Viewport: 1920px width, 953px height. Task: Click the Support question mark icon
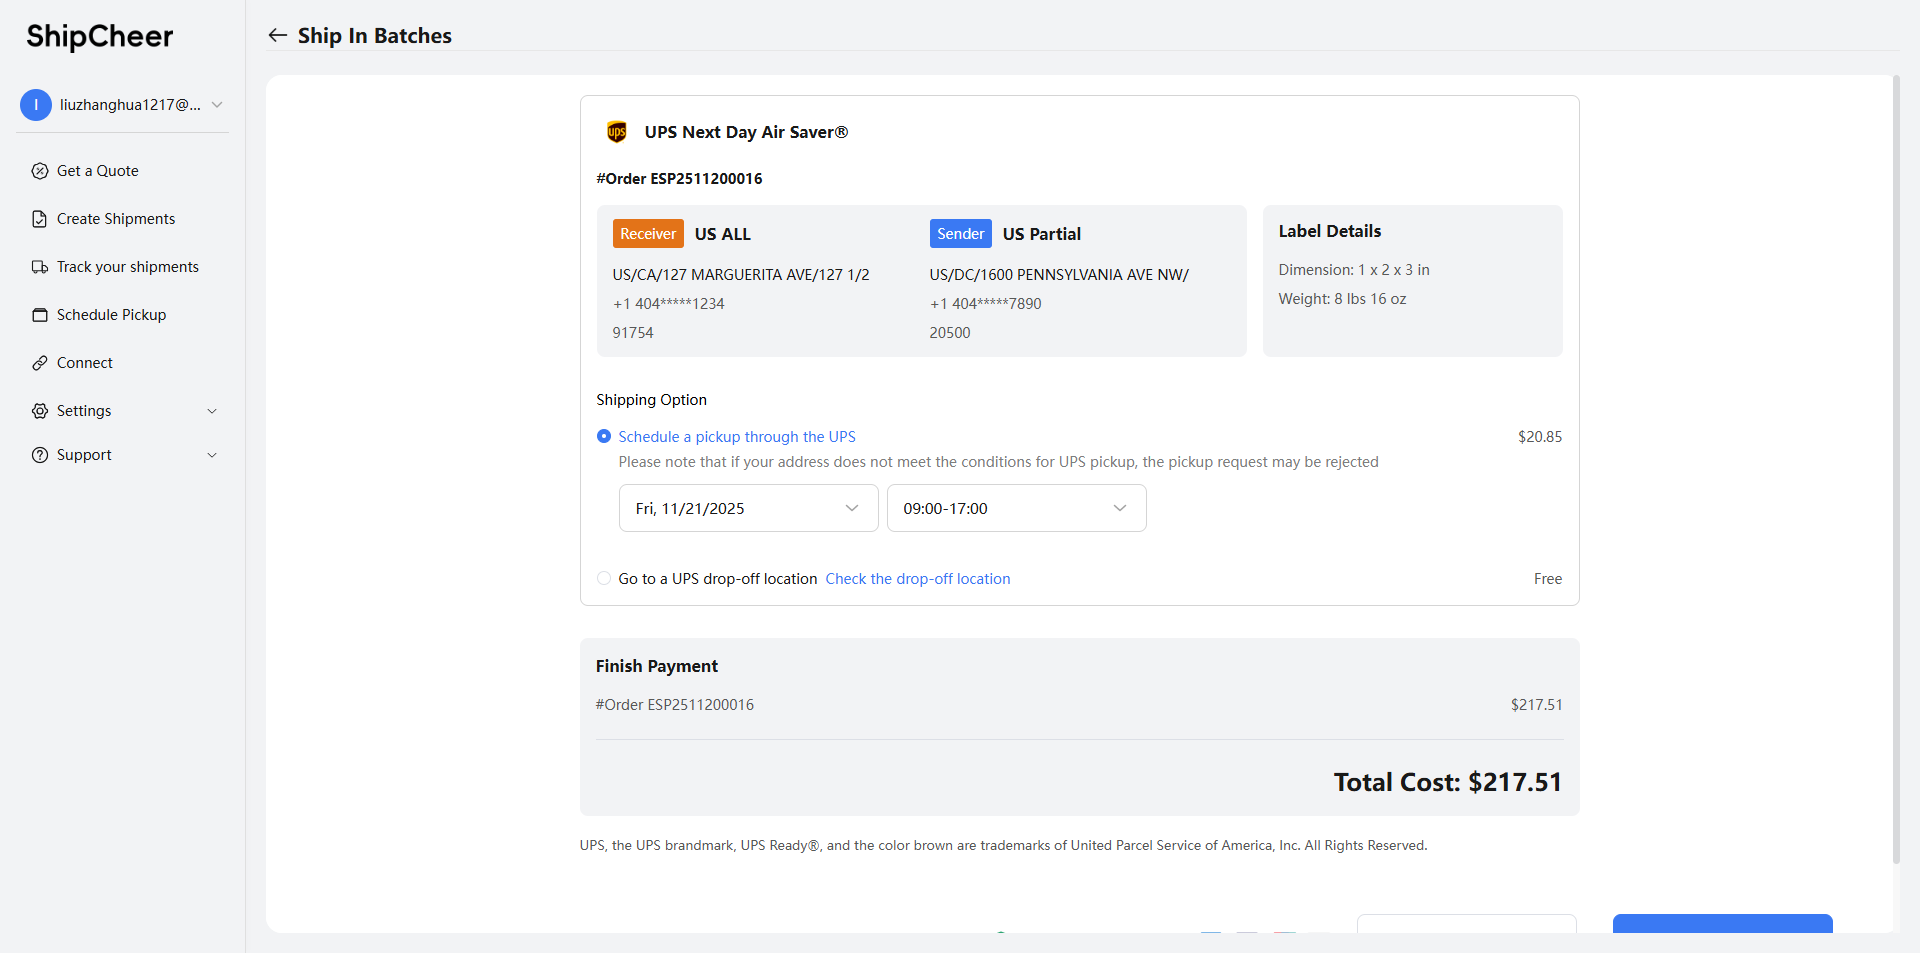pos(40,455)
